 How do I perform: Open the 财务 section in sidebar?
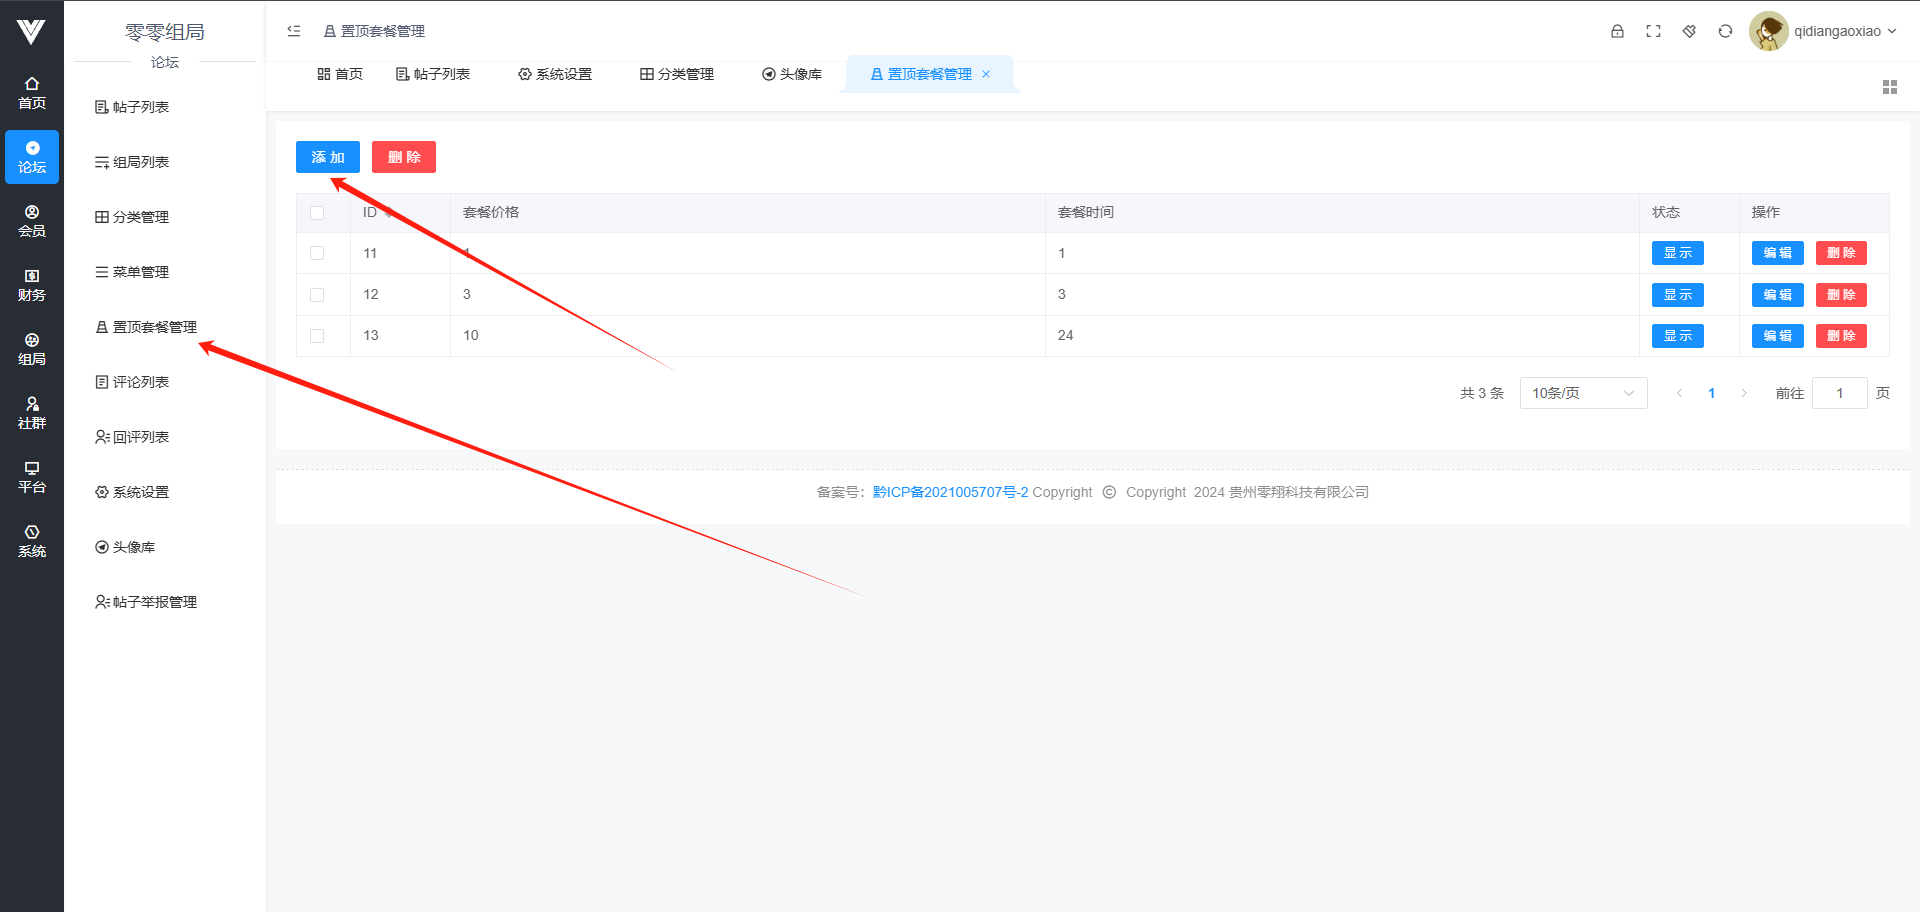click(32, 285)
